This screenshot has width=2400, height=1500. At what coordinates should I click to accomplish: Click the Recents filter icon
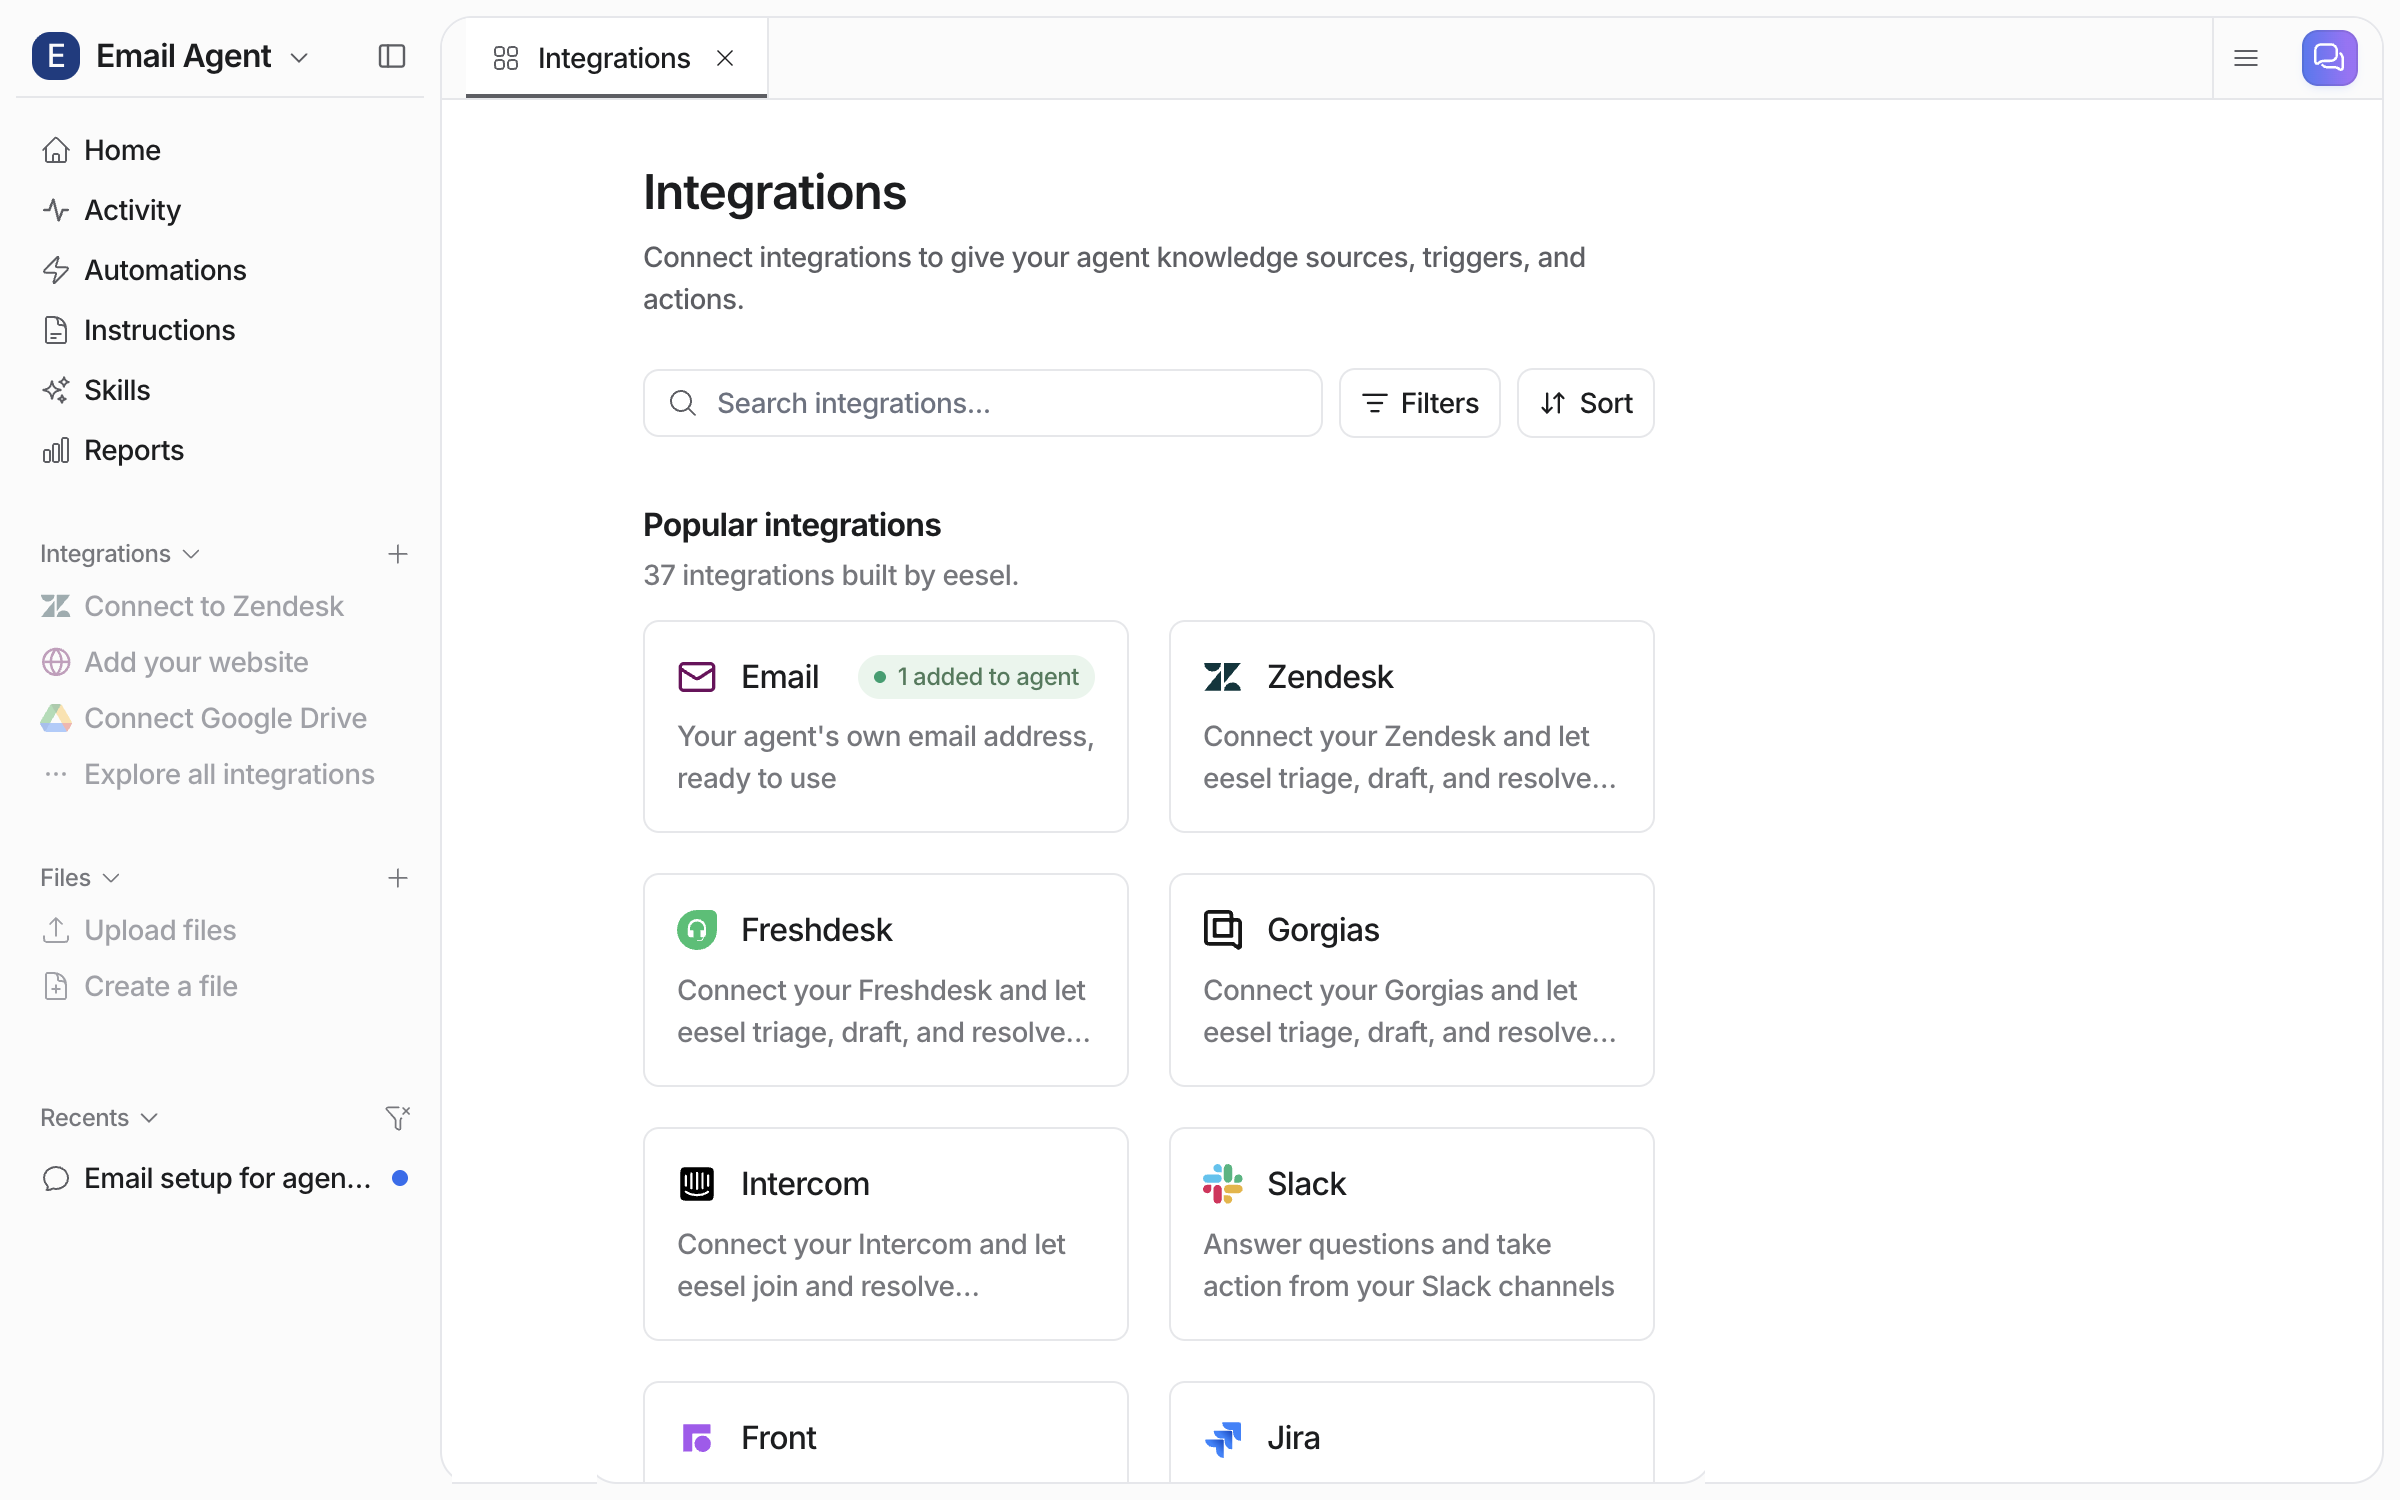coord(398,1118)
